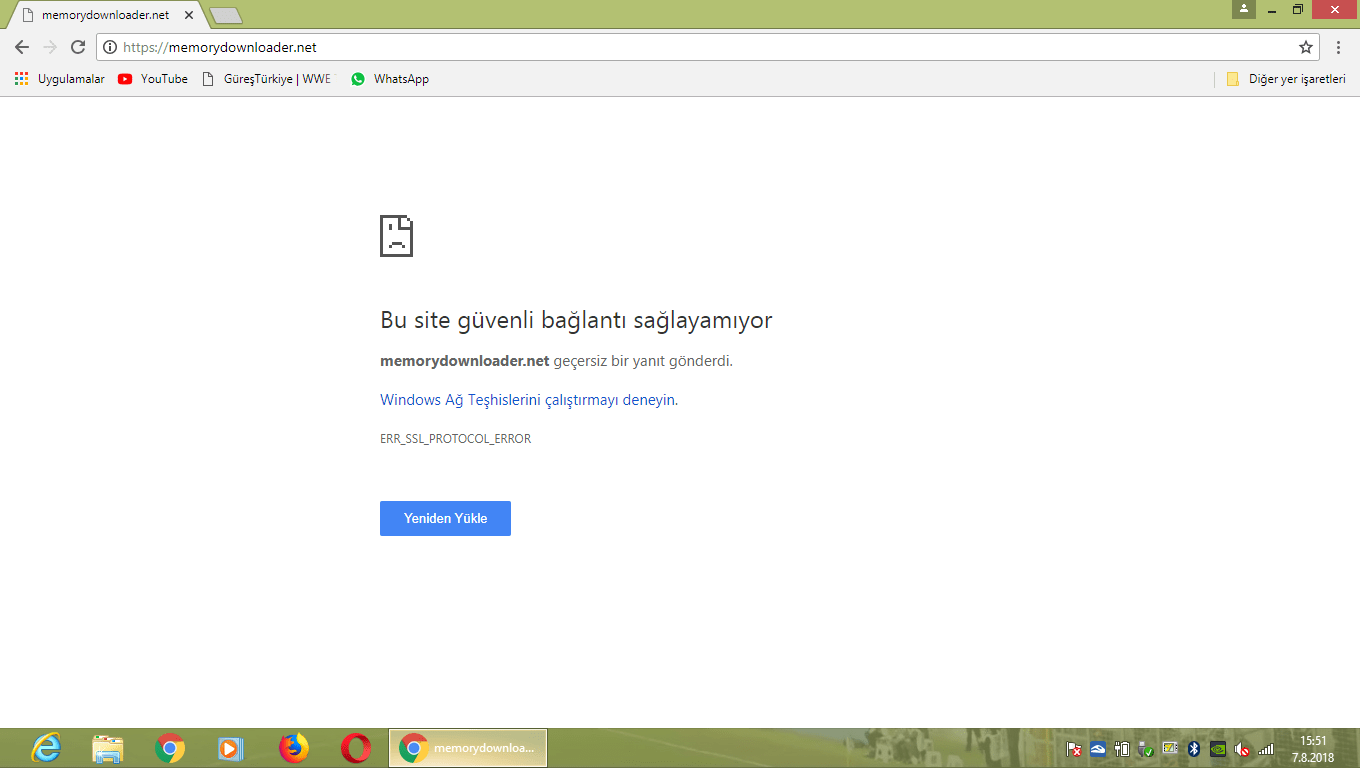The height and width of the screenshot is (768, 1360).
Task: Open the media player taskbar icon
Action: coord(231,748)
